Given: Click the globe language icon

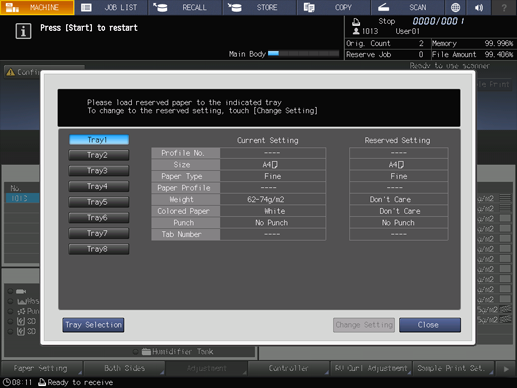Looking at the screenshot, I should (x=455, y=7).
